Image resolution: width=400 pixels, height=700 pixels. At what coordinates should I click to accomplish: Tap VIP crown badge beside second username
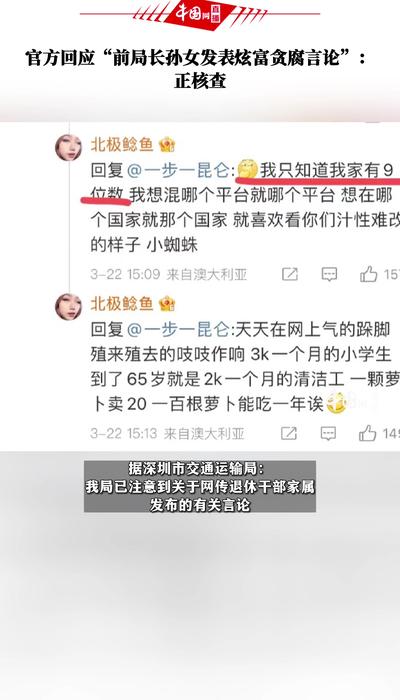[167, 304]
